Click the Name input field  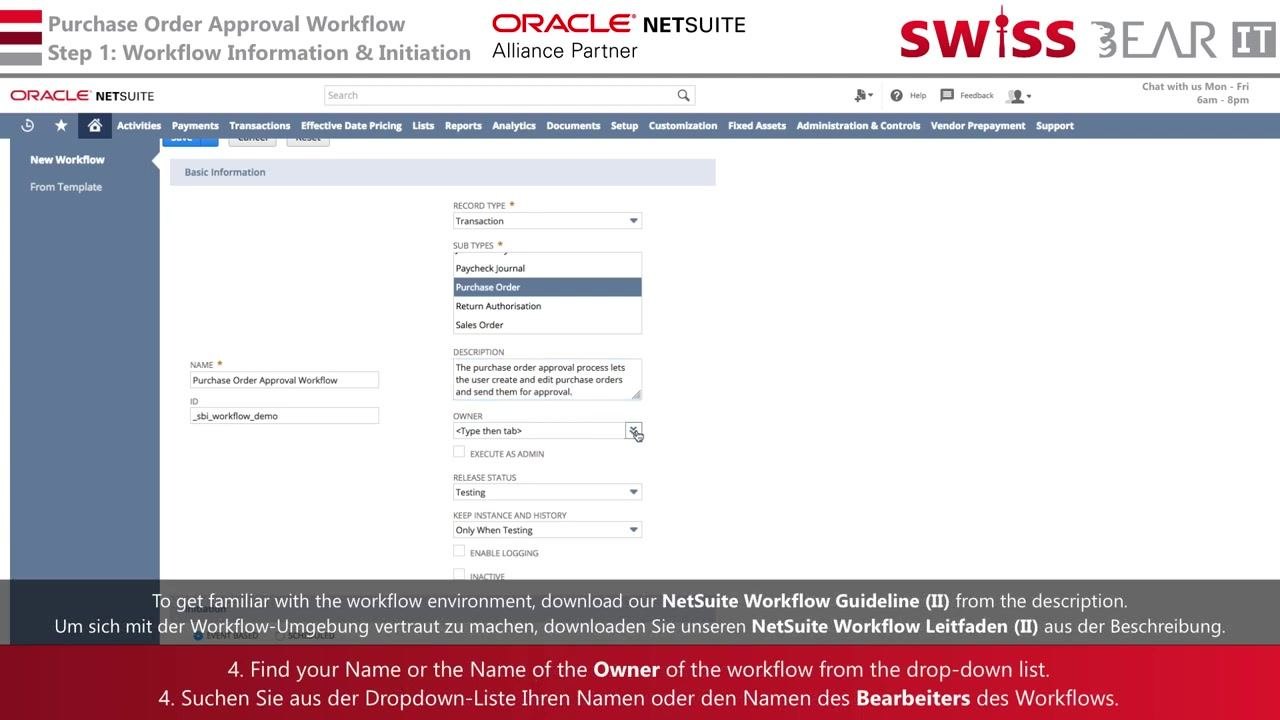click(284, 380)
